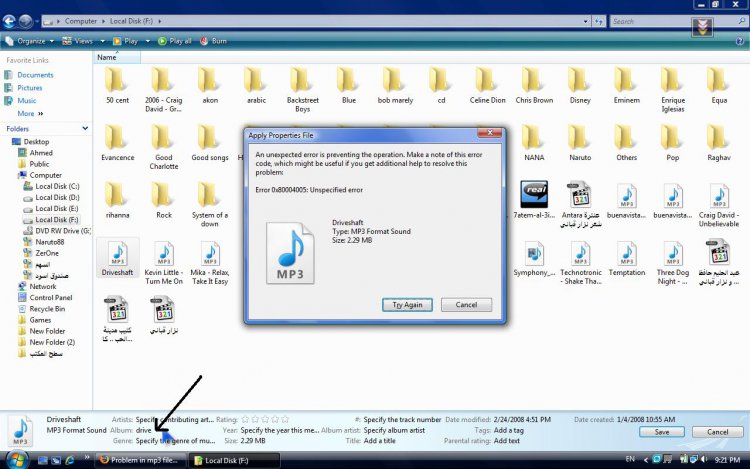750x469 pixels.
Task: Click the Genre field in details pane
Action: tap(176, 441)
